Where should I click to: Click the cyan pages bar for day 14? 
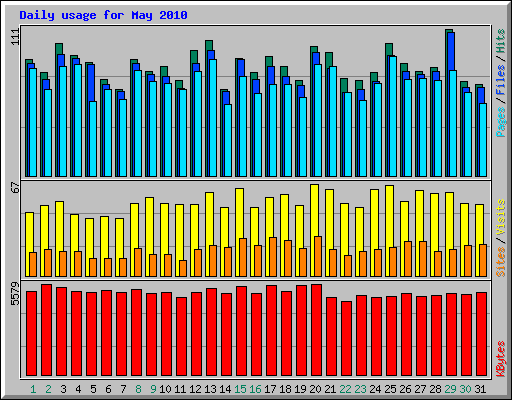coord(228,140)
